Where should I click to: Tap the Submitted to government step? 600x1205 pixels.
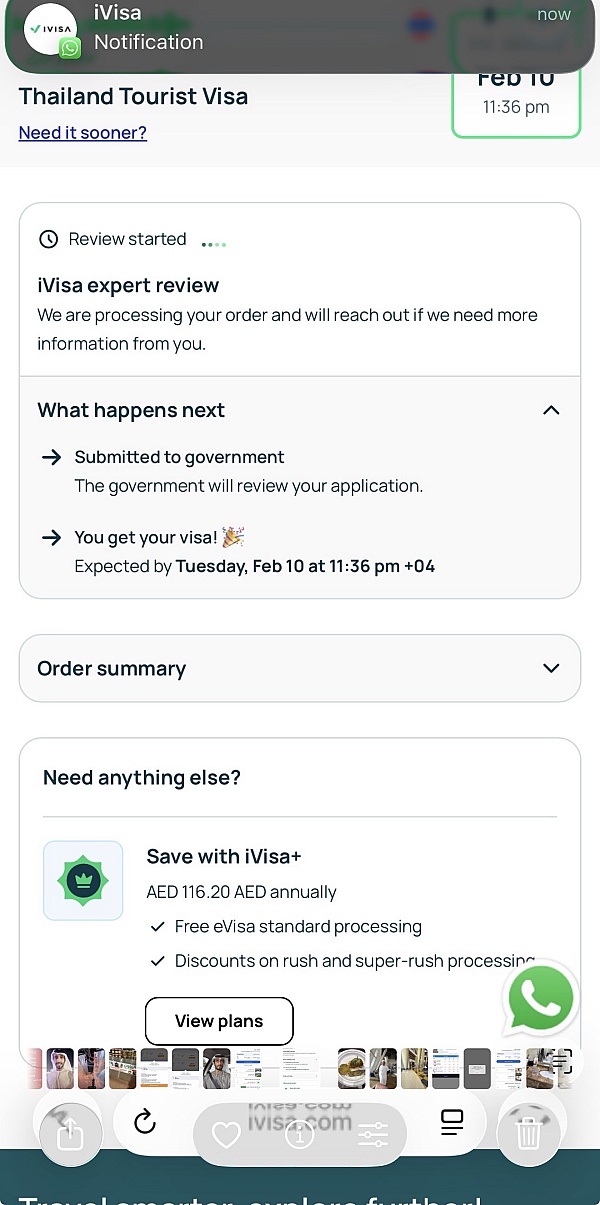[x=180, y=457]
